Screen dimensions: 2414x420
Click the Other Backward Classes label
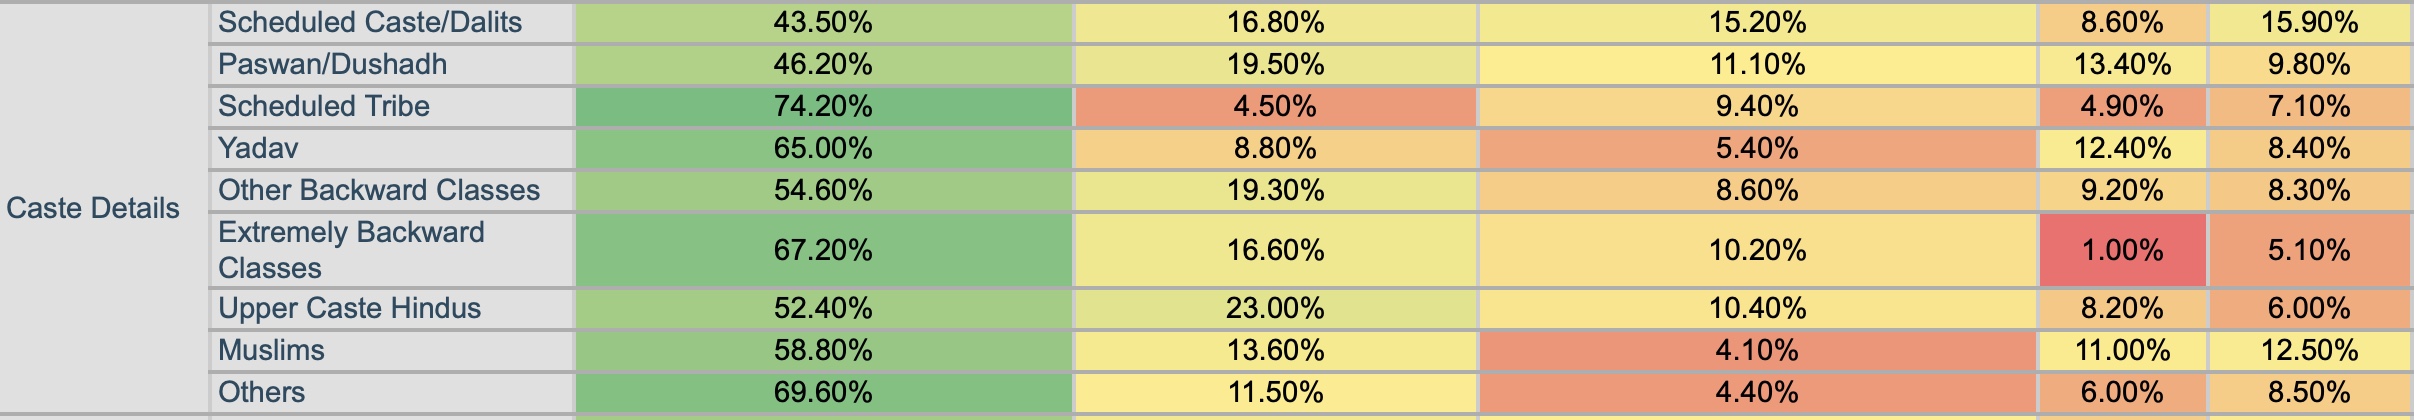coord(379,190)
